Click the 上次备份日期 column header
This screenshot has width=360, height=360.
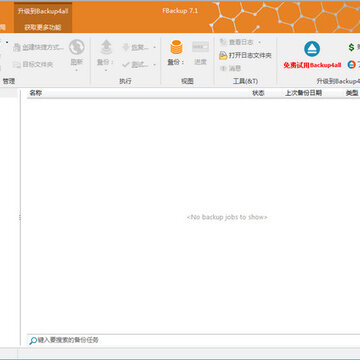click(x=303, y=93)
